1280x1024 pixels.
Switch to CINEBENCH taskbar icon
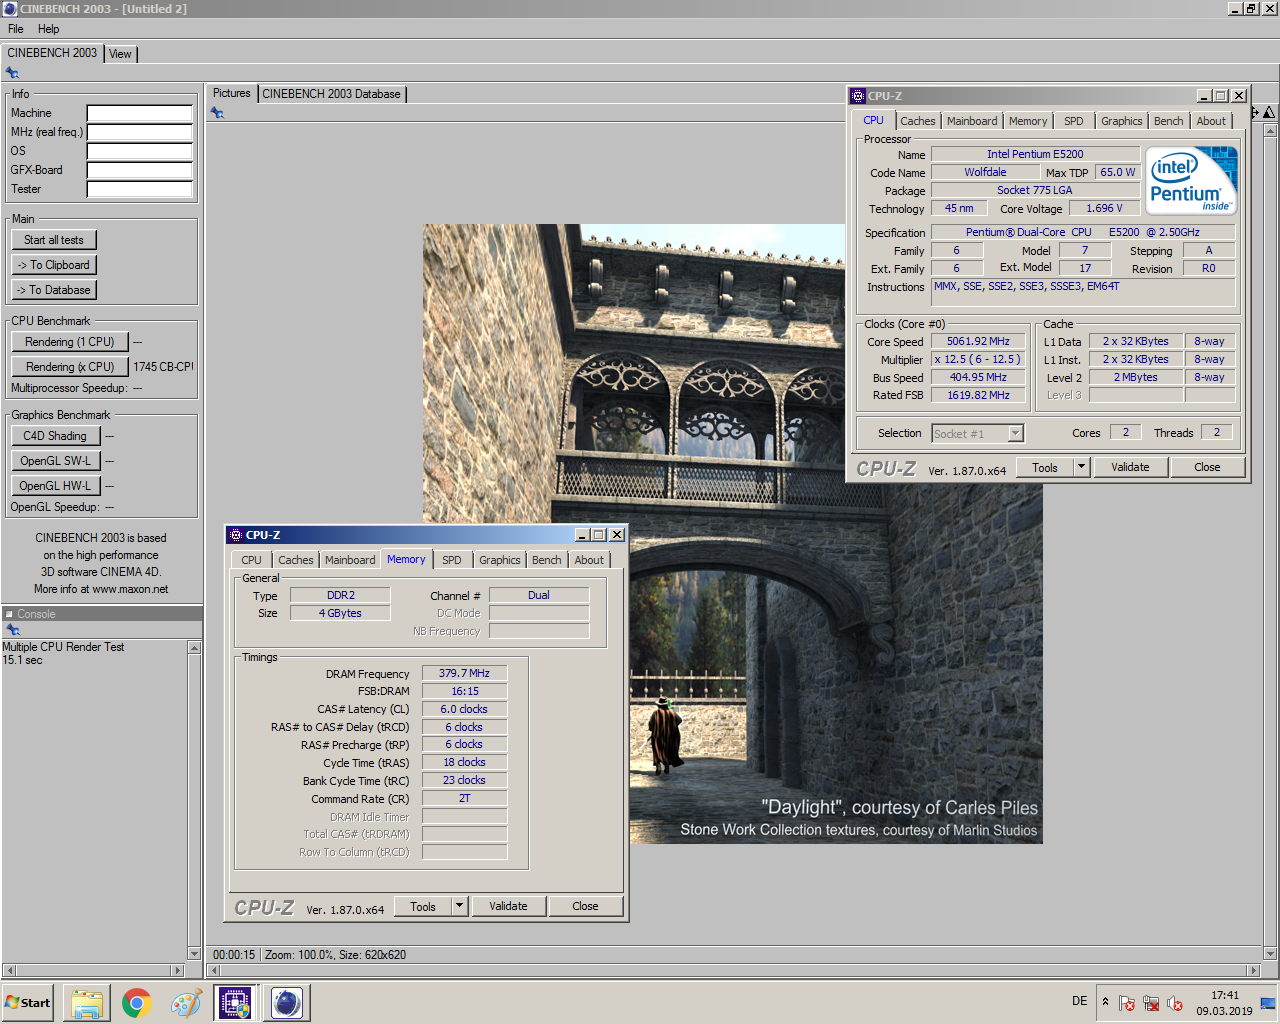[286, 1002]
